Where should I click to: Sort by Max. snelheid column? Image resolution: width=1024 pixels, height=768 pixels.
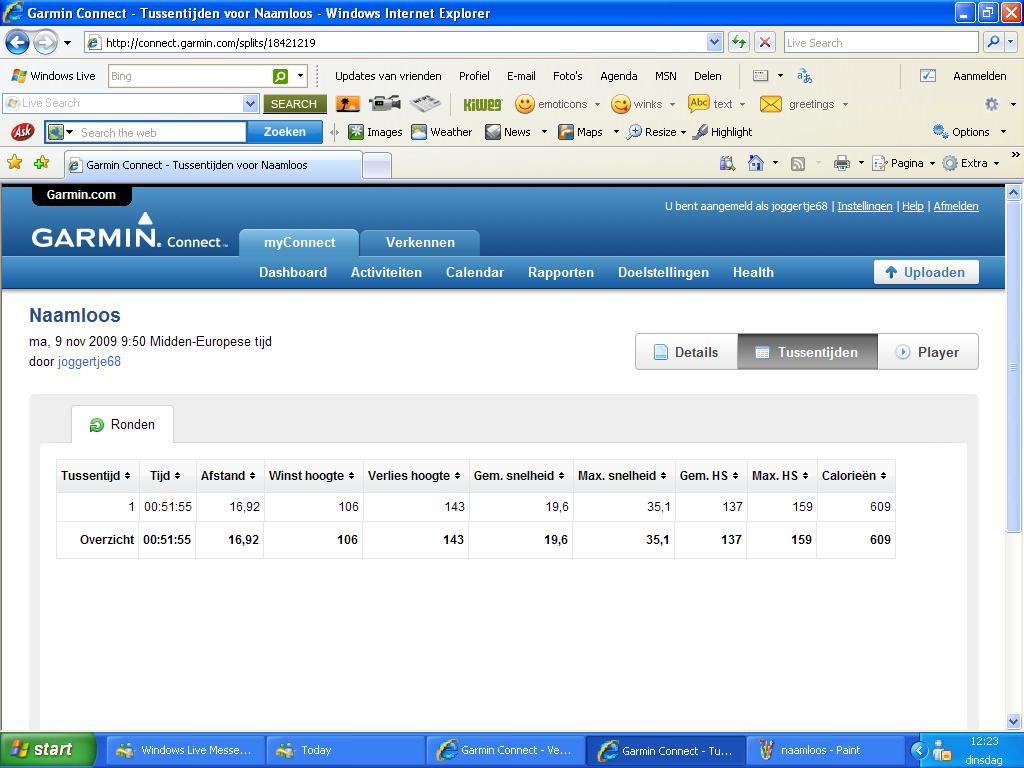pyautogui.click(x=622, y=476)
